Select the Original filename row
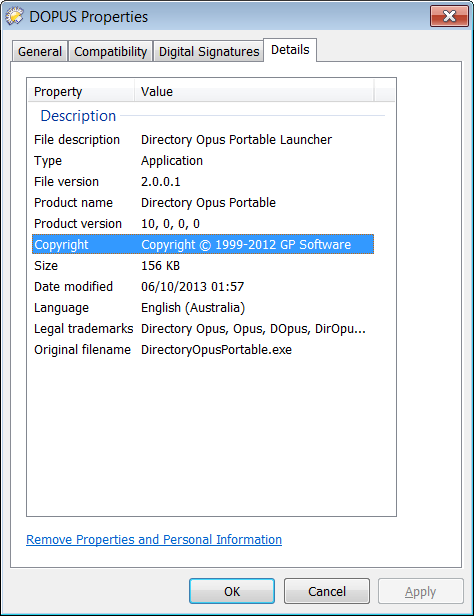 203,350
